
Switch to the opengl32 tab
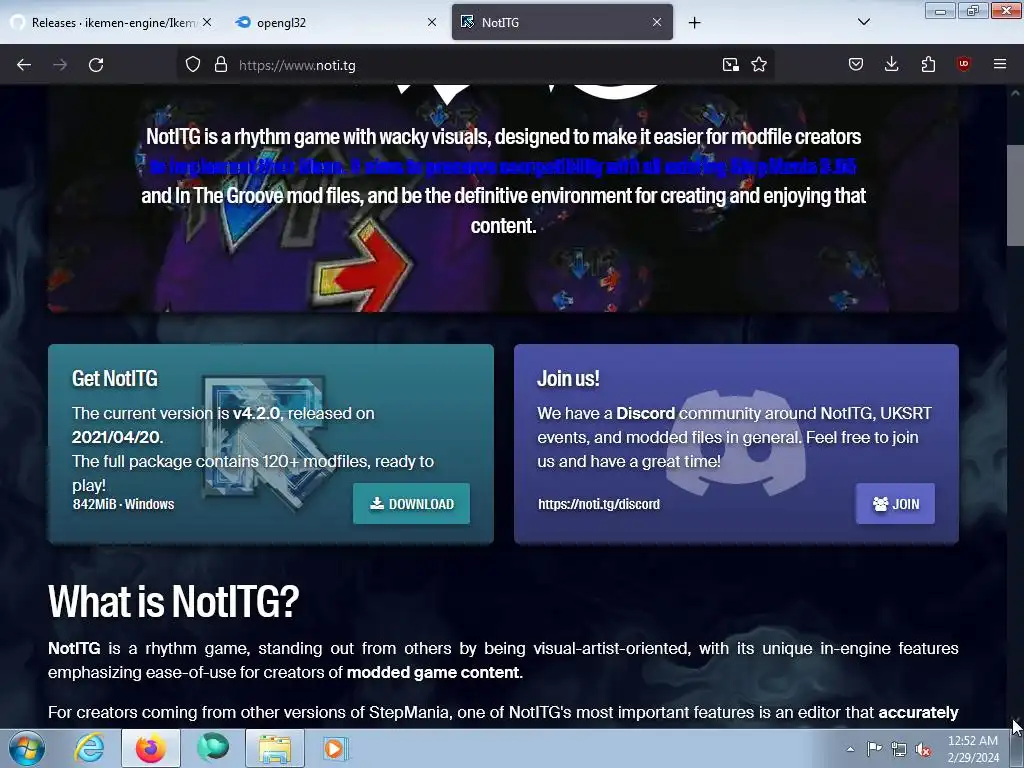(334, 22)
